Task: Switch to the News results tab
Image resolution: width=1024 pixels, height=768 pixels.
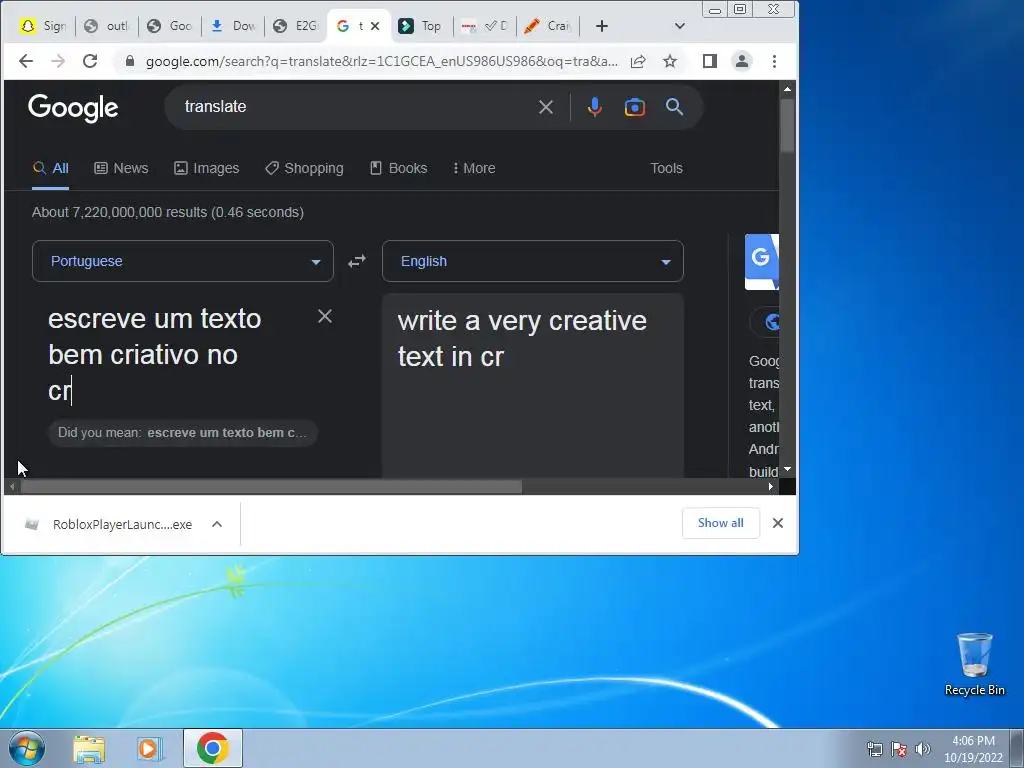Action: point(121,168)
